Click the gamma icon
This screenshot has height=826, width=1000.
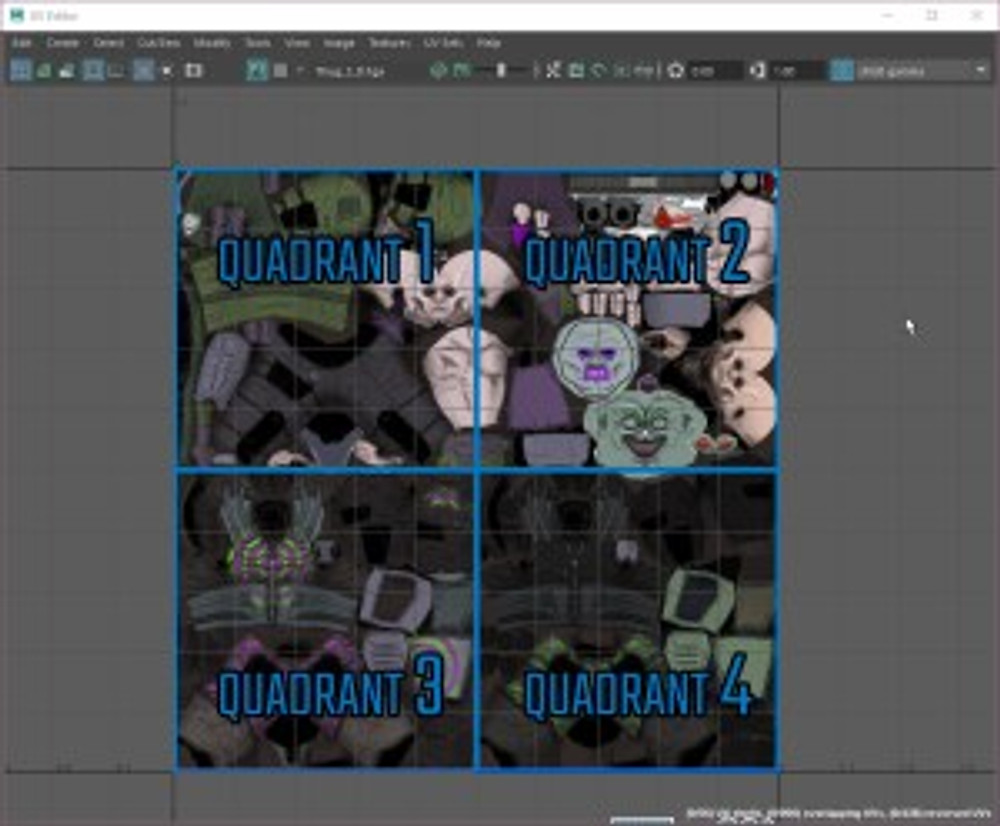[x=757, y=70]
